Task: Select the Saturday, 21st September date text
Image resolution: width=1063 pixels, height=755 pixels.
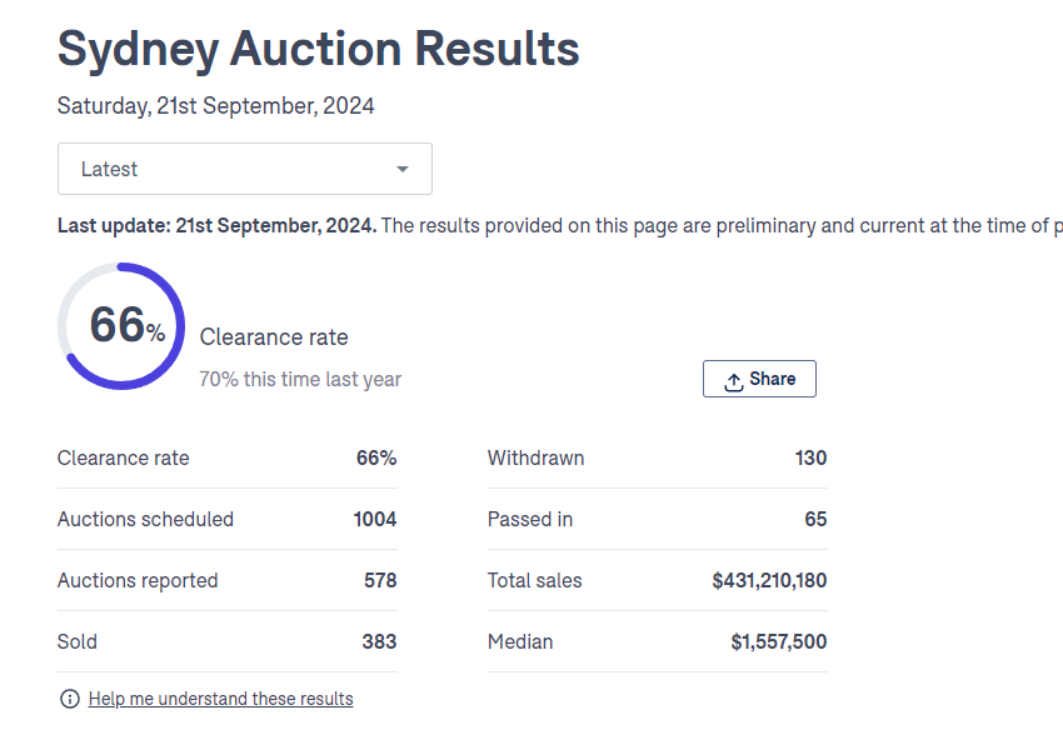Action: [215, 106]
